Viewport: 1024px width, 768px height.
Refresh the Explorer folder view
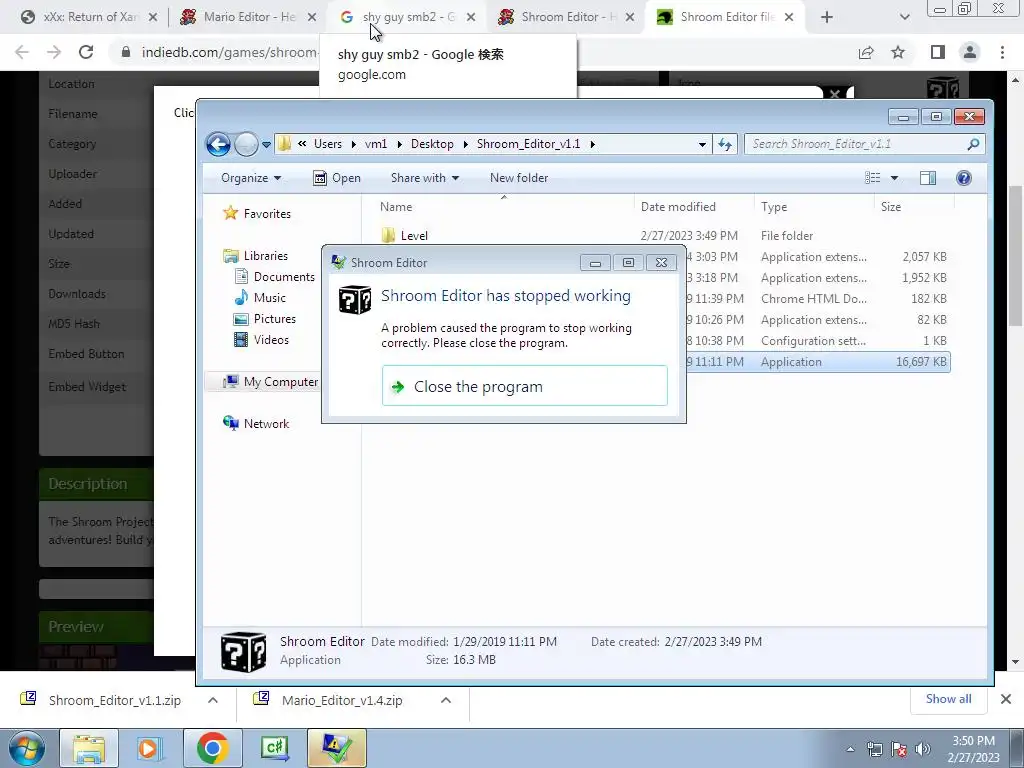coord(725,144)
